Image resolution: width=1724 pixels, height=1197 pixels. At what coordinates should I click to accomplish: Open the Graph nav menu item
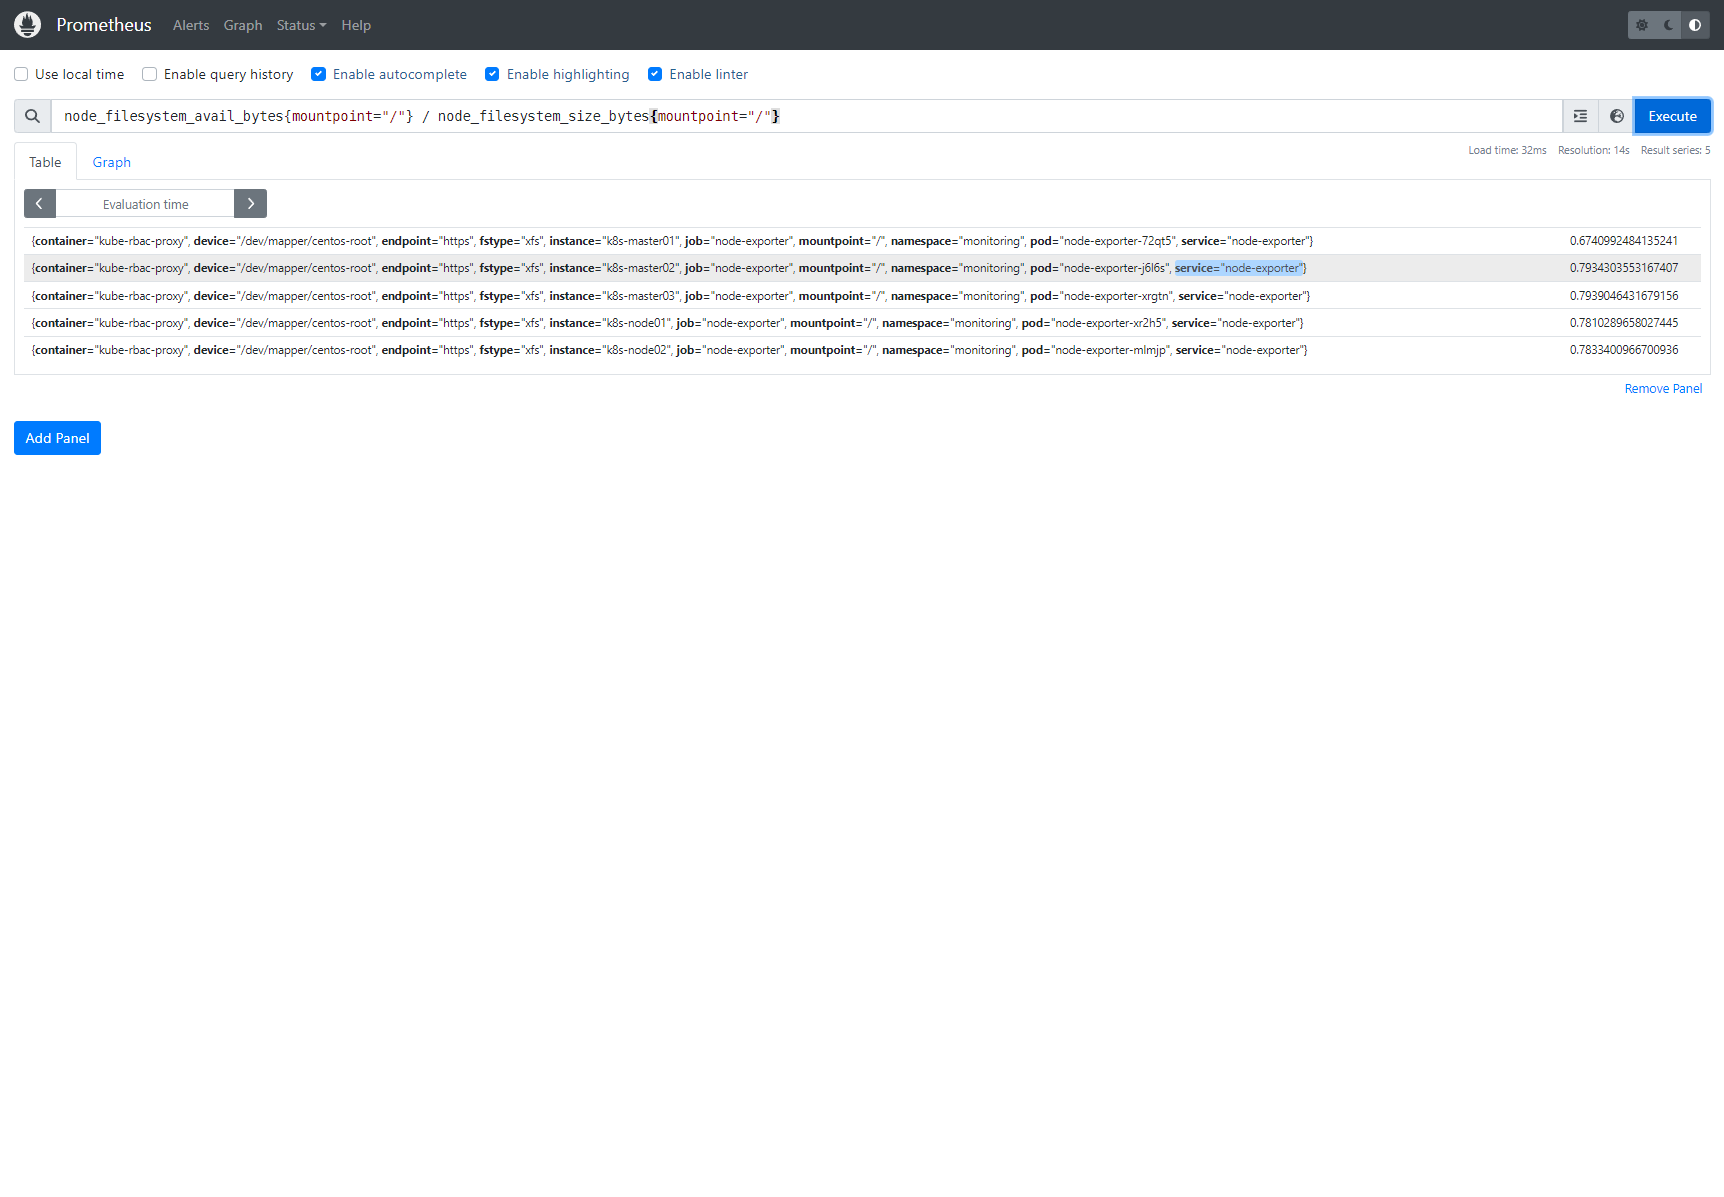pos(243,25)
